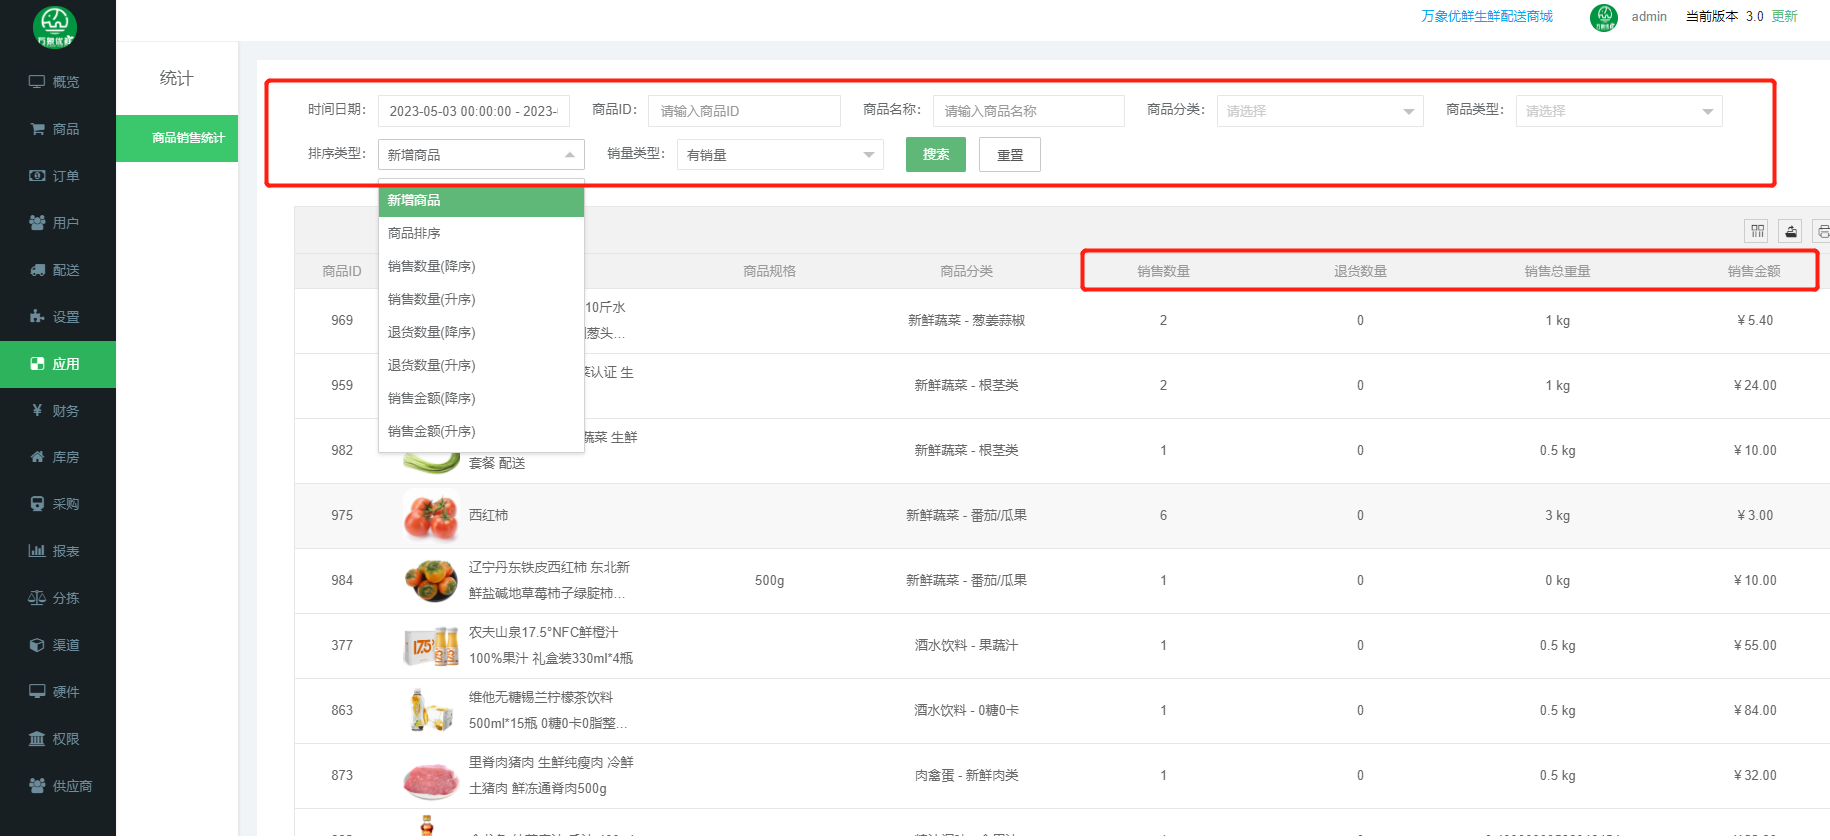The image size is (1830, 840).
Task: Open 报表 reports section in sidebar
Action: tap(56, 551)
